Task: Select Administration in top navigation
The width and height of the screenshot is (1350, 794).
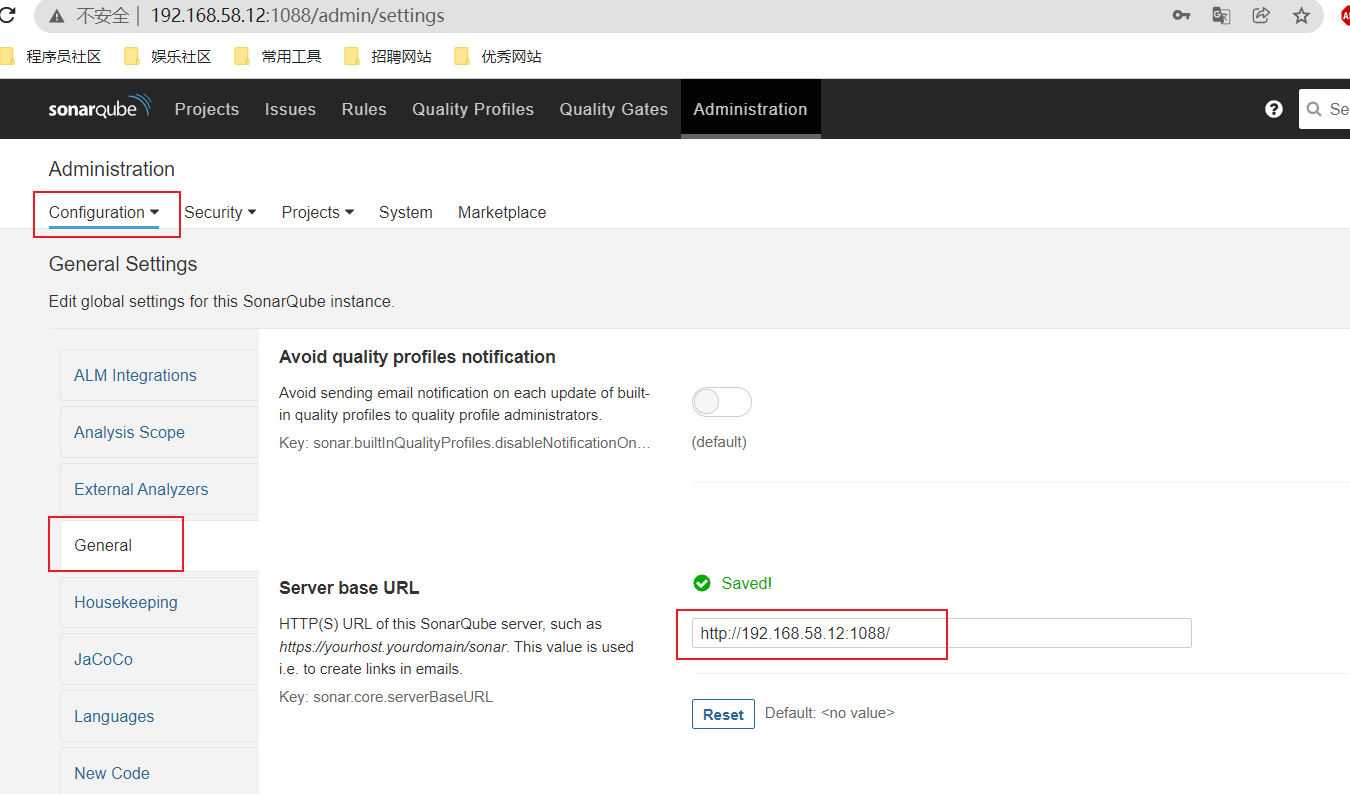Action: (750, 109)
